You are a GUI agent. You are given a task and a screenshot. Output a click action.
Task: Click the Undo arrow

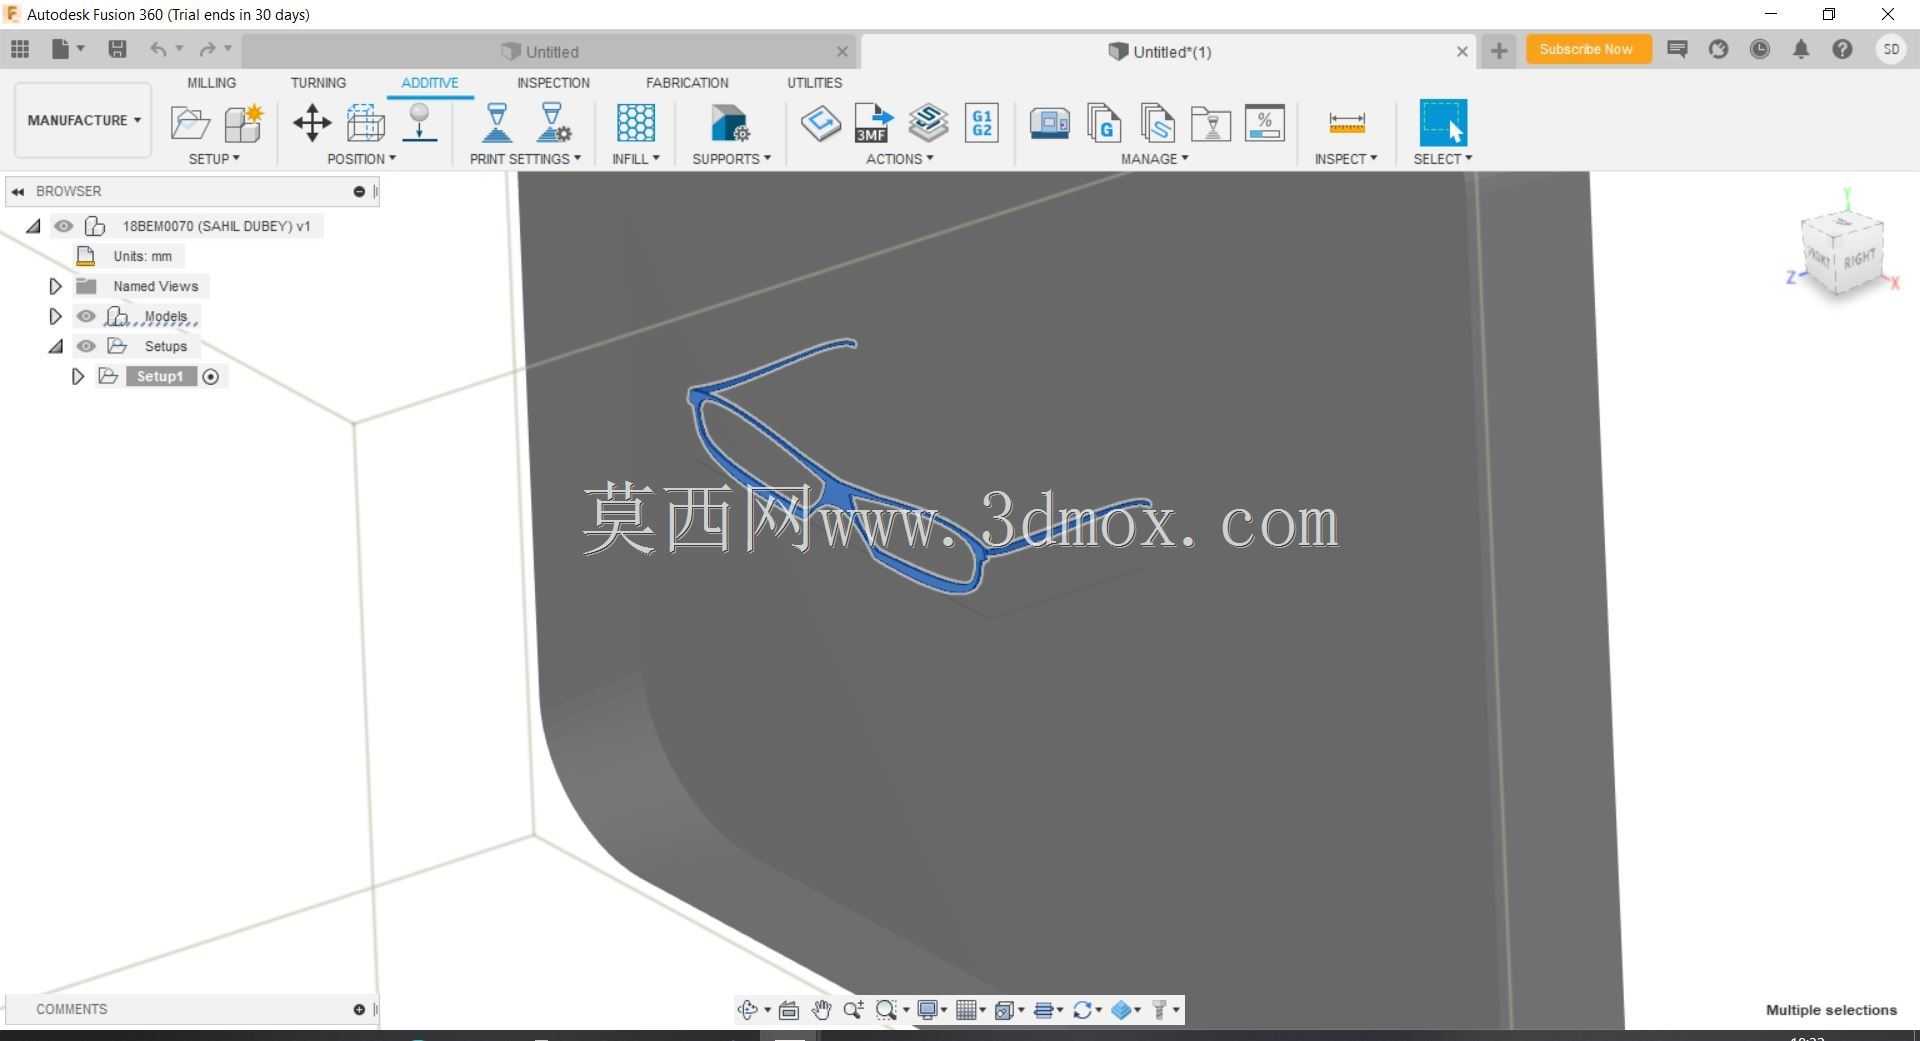point(158,49)
